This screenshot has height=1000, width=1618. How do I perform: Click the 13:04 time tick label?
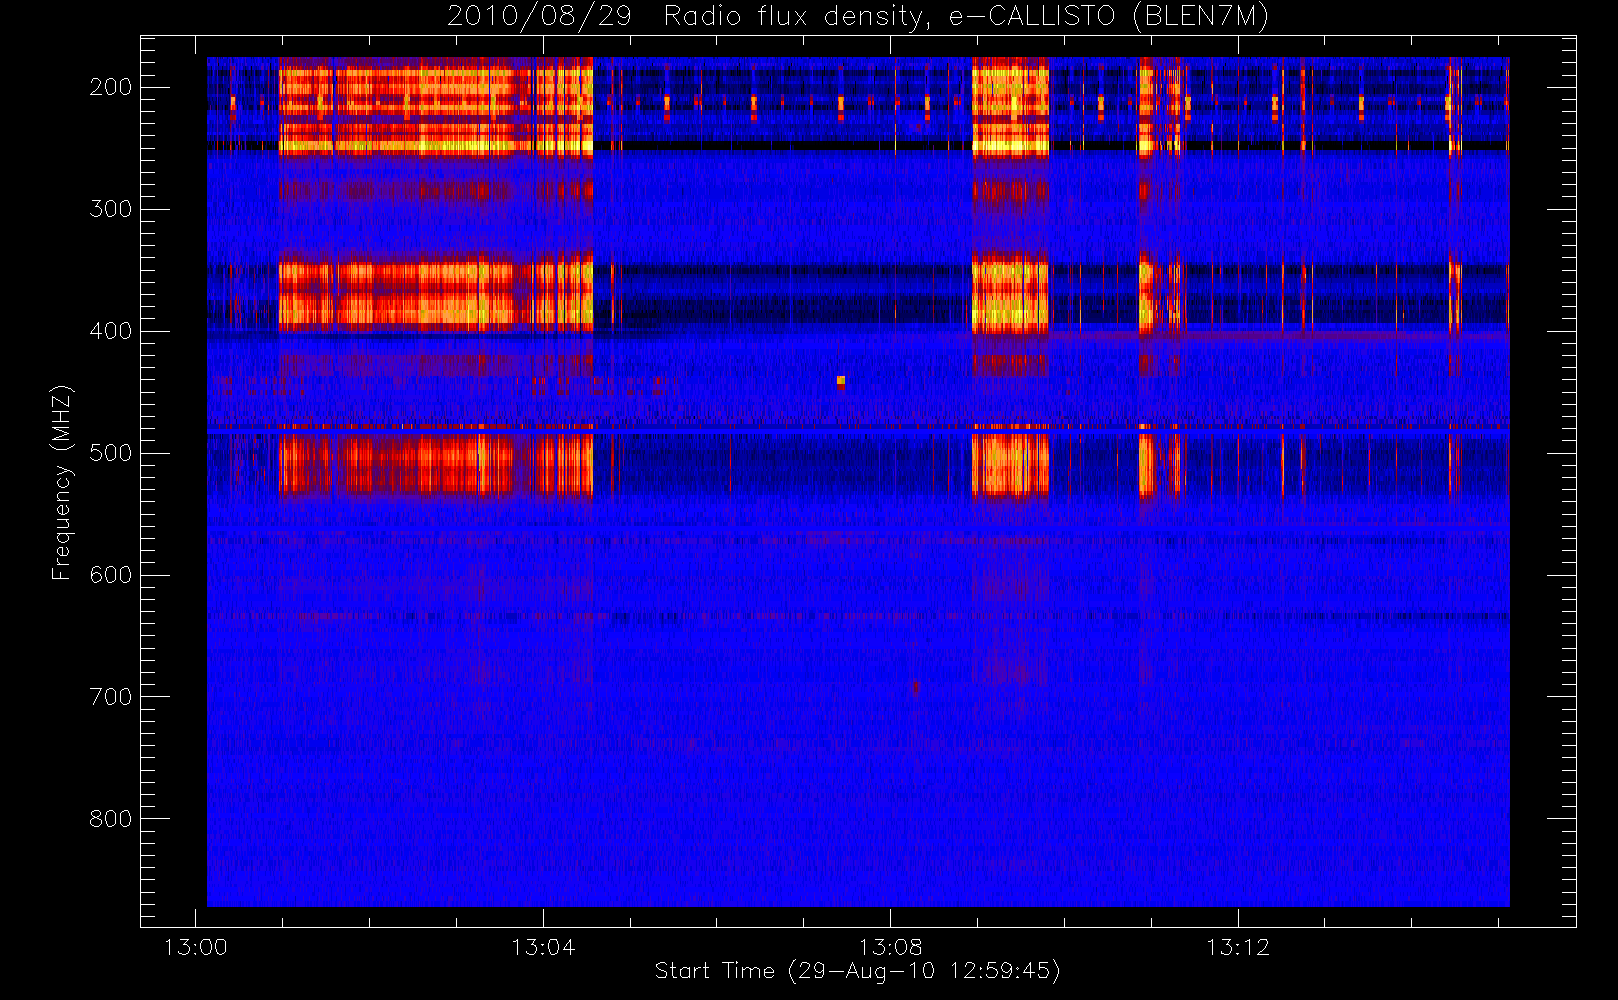(x=543, y=947)
